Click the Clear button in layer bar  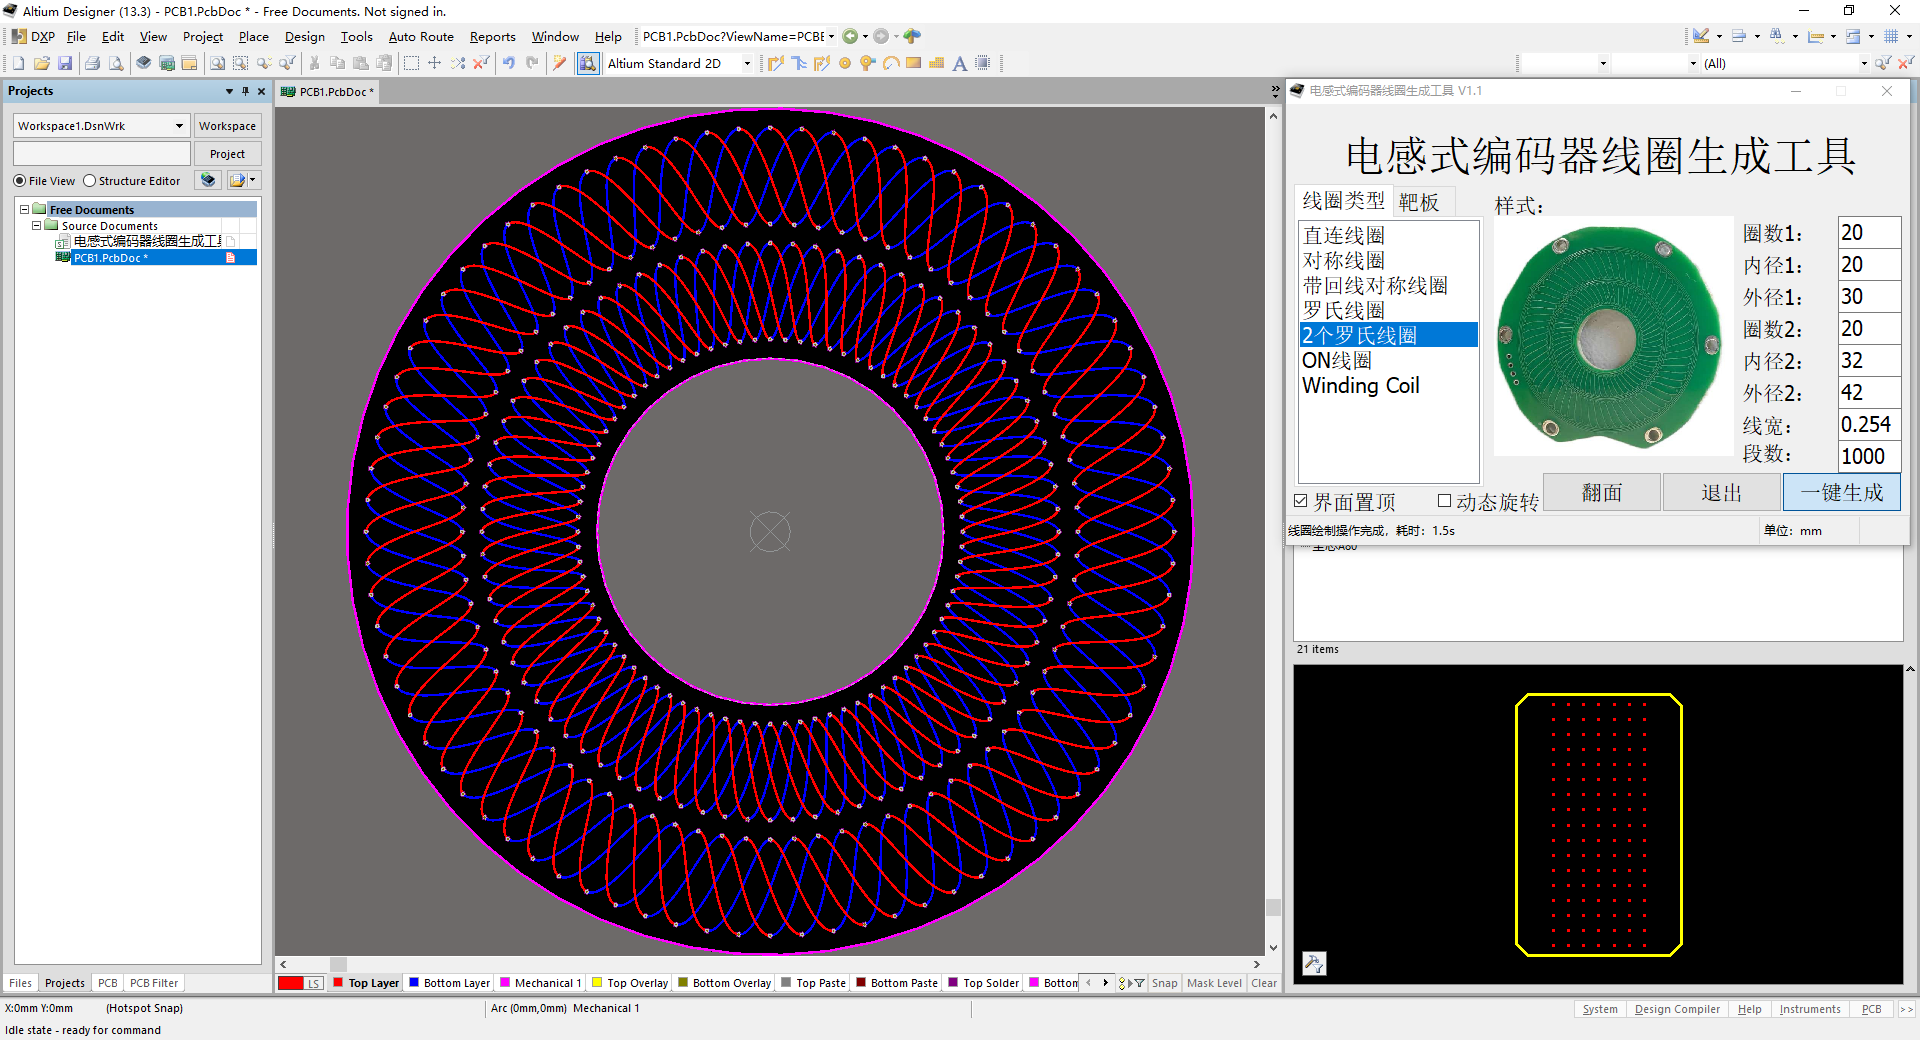pyautogui.click(x=1264, y=983)
